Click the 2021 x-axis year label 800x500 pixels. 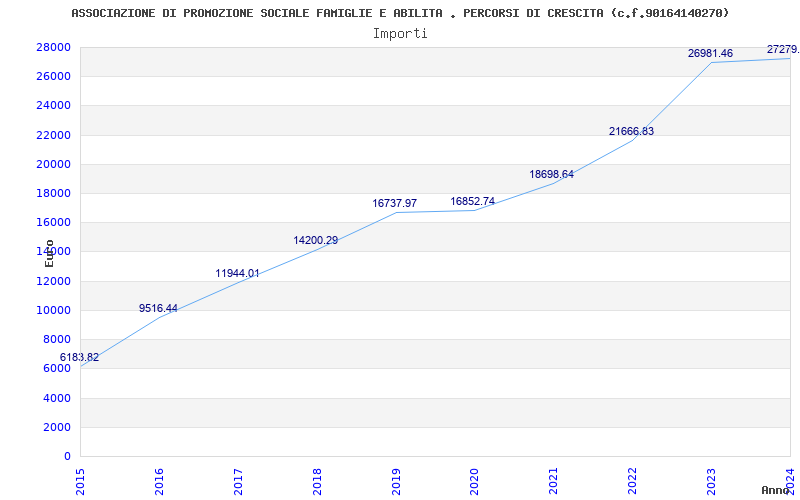click(x=554, y=482)
